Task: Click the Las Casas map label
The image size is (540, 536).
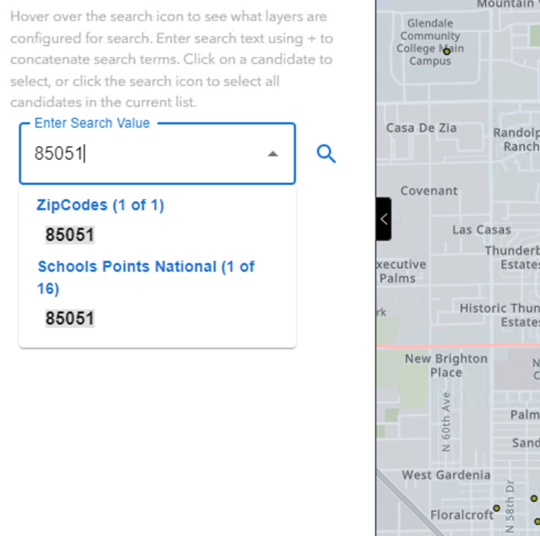Action: (x=481, y=230)
